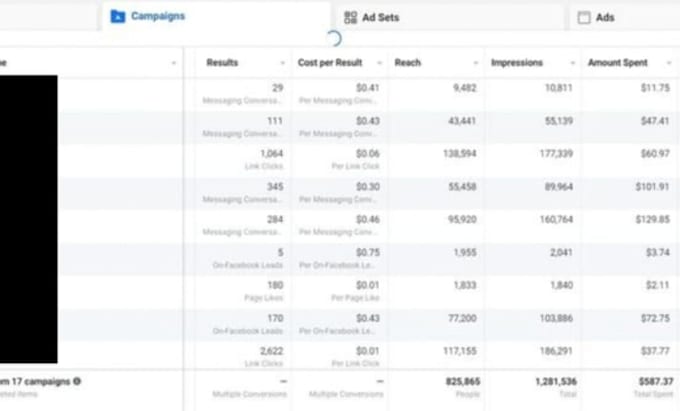The height and width of the screenshot is (411, 680).
Task: Open the name column dropdown arrow
Action: click(174, 63)
